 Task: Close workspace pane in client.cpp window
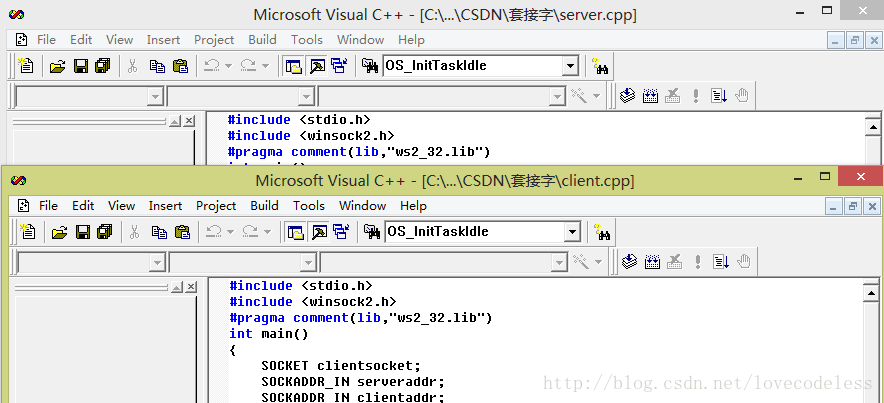point(191,287)
